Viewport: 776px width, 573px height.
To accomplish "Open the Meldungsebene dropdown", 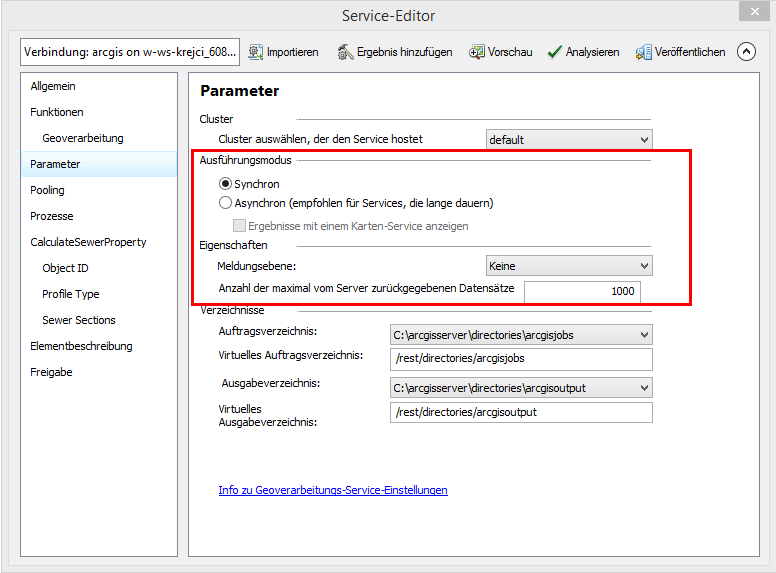I will 569,266.
